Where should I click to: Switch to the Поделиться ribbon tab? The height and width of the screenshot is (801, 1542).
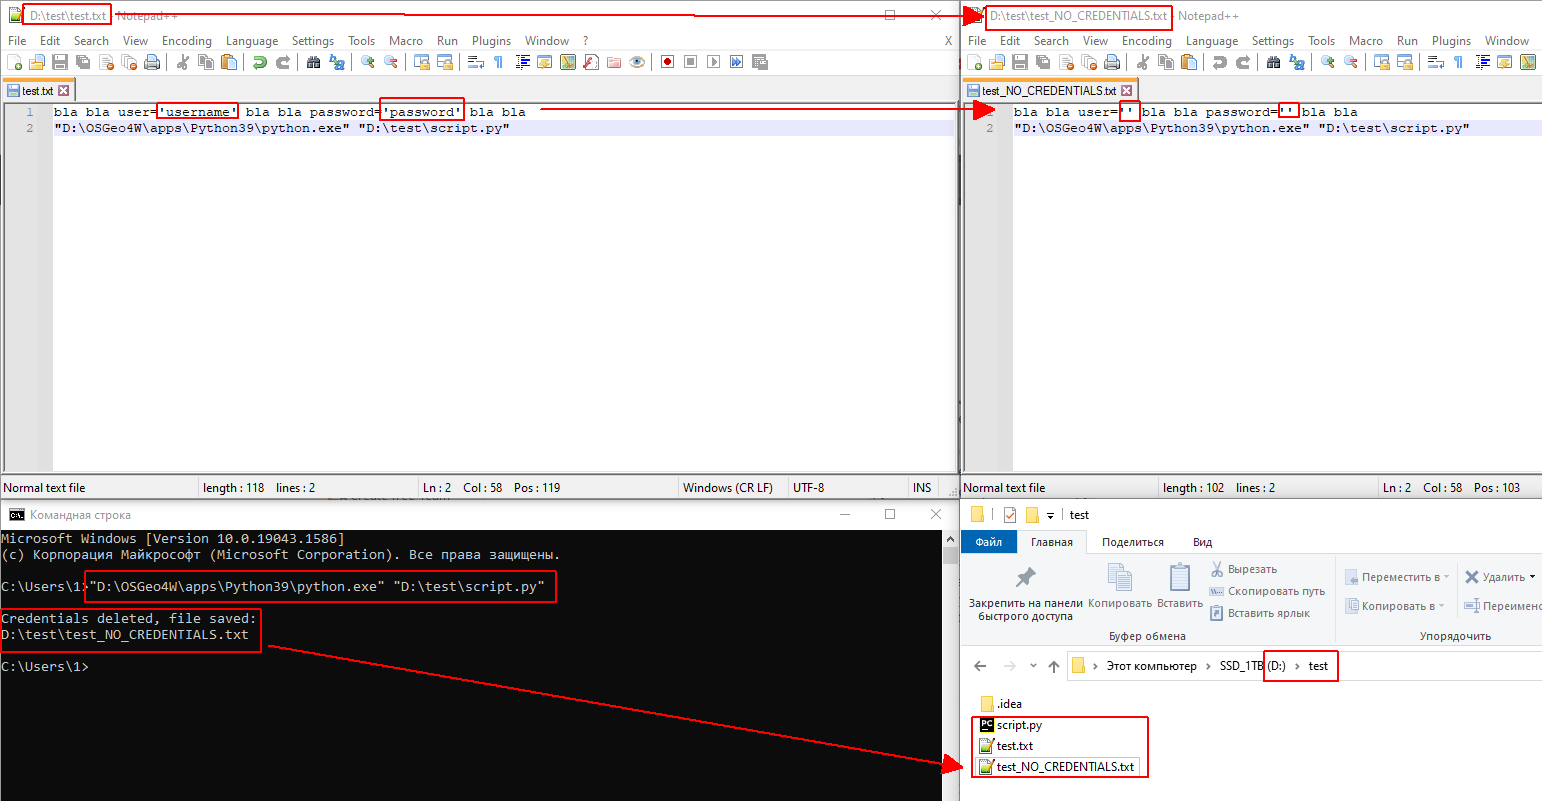coord(1132,542)
